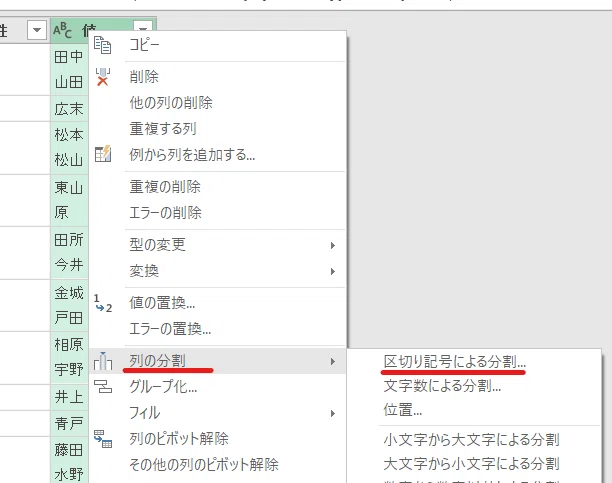Expand the 型の変更 submenu arrow

[333, 245]
